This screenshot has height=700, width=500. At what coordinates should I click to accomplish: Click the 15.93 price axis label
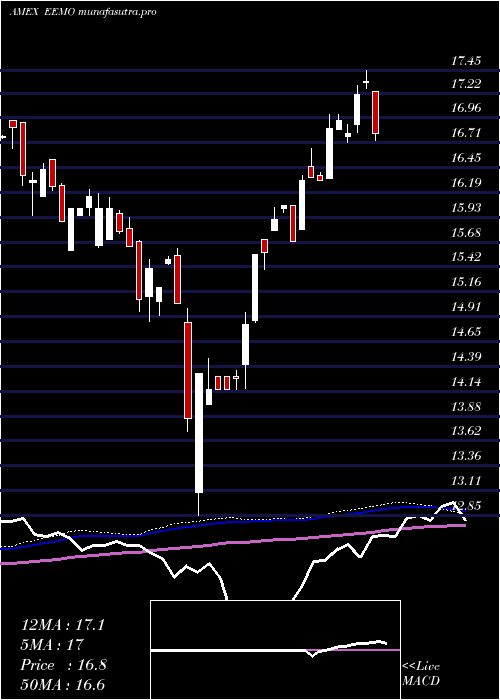(466, 208)
